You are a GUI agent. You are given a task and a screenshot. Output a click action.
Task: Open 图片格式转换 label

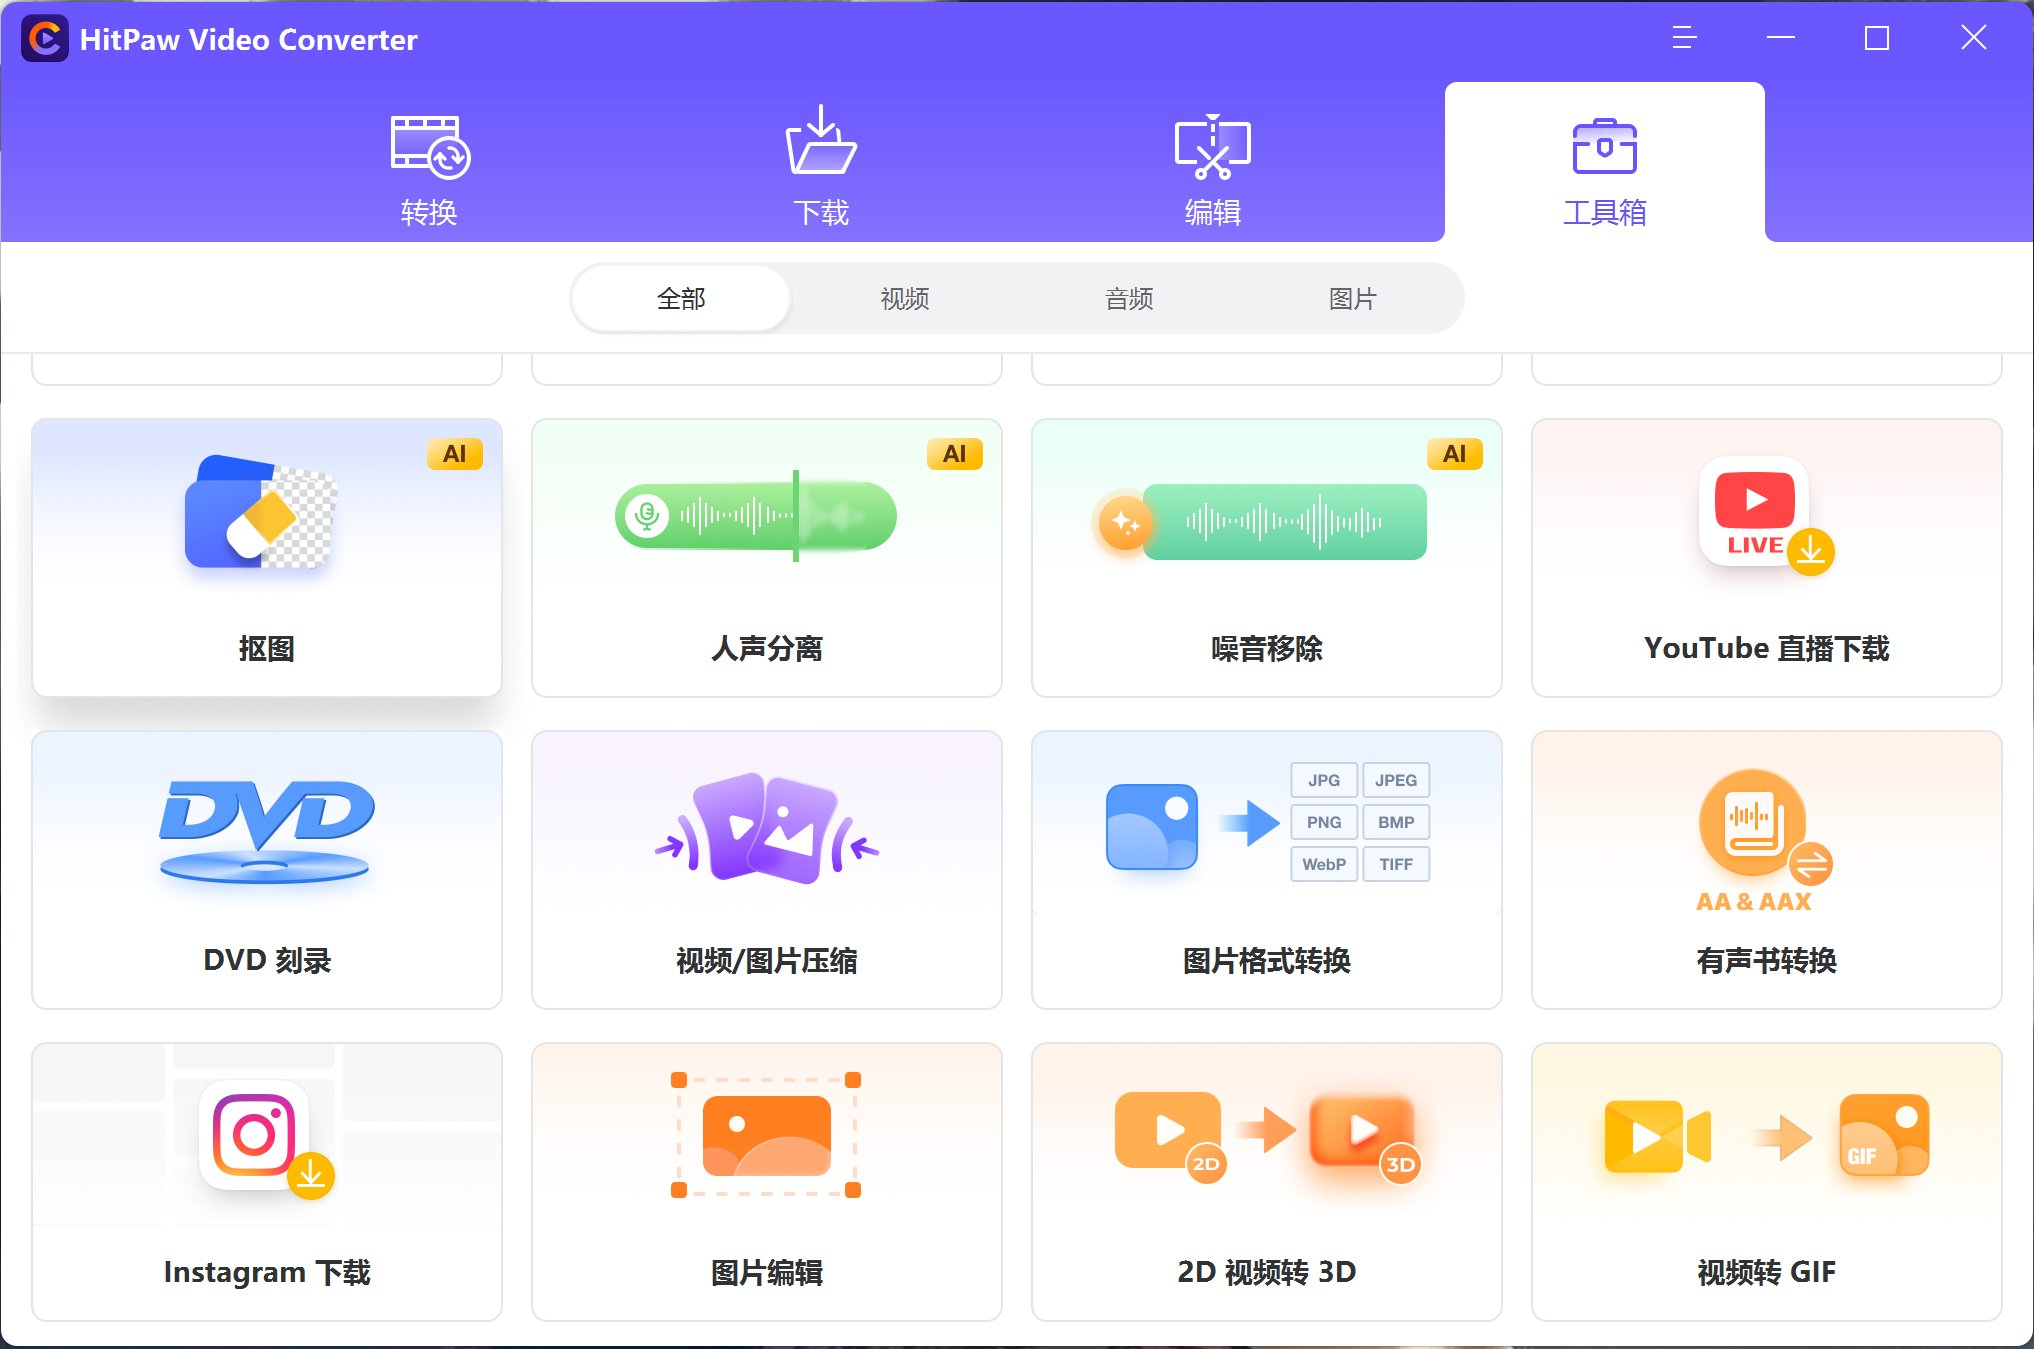1266,961
